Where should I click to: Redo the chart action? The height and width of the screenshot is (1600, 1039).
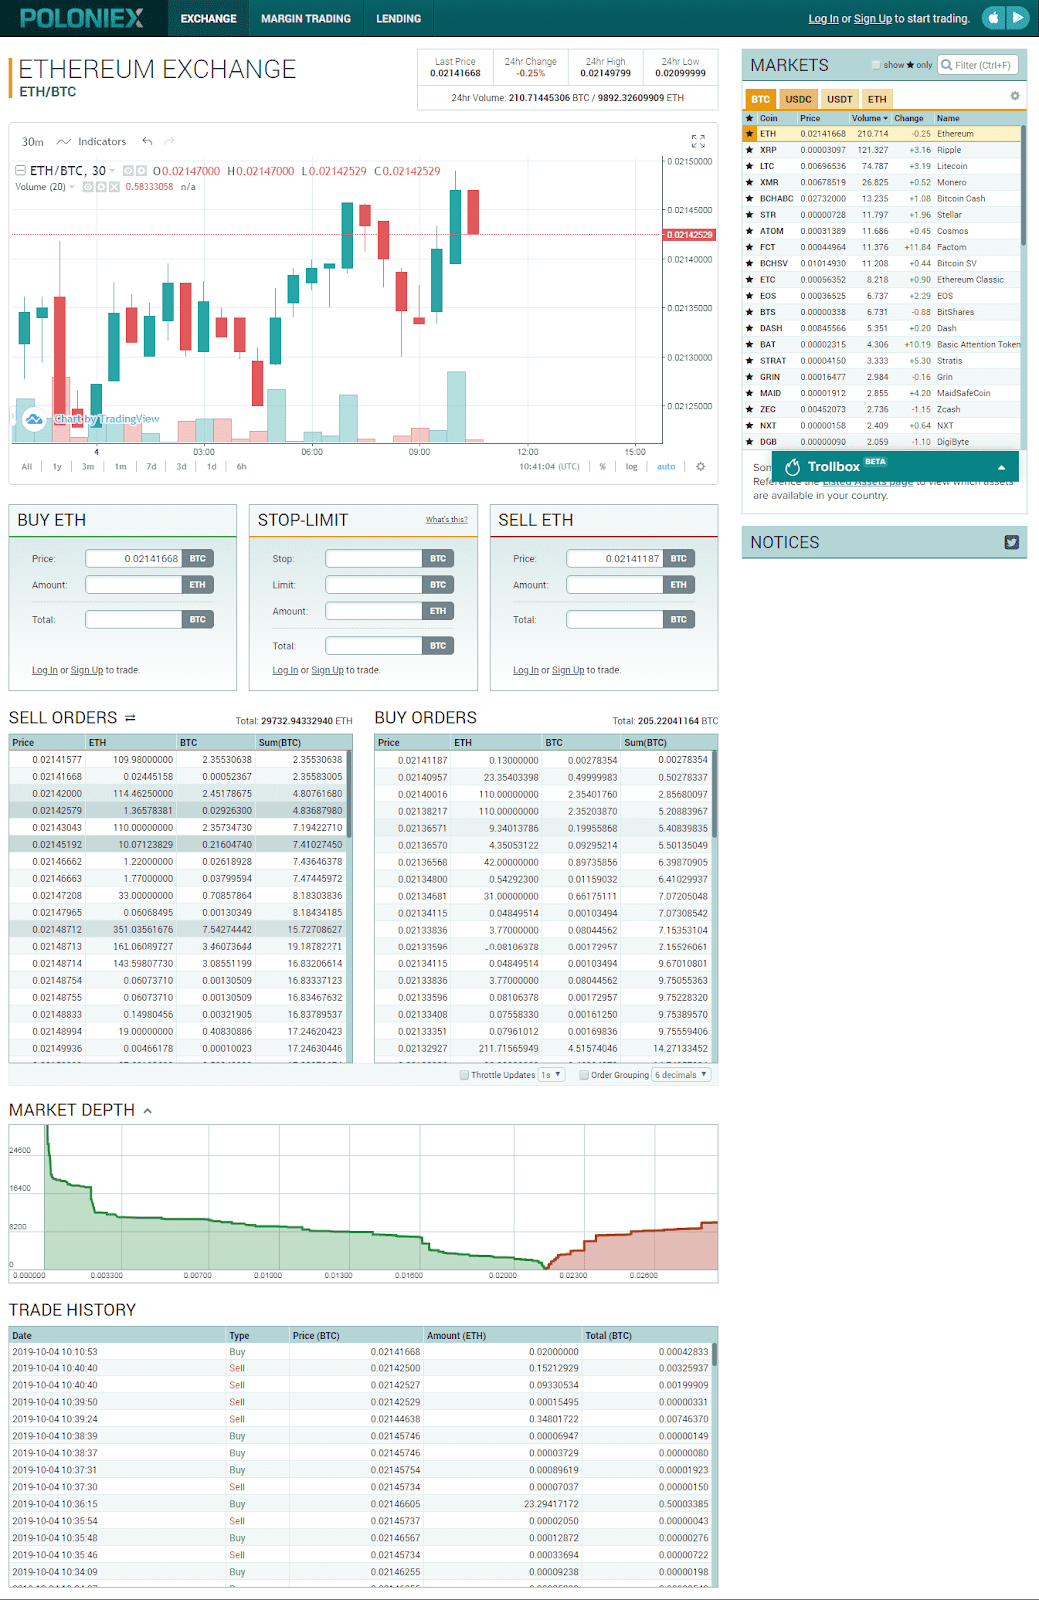pos(170,141)
